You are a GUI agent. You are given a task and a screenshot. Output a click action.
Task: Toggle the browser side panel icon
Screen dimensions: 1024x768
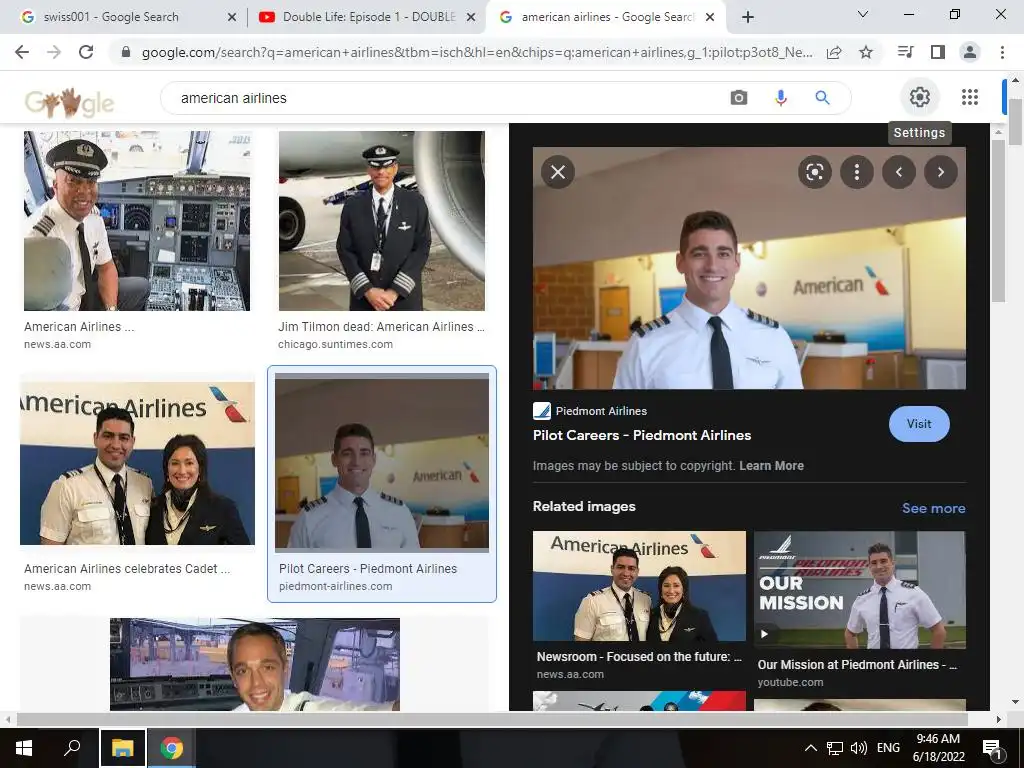[x=938, y=52]
